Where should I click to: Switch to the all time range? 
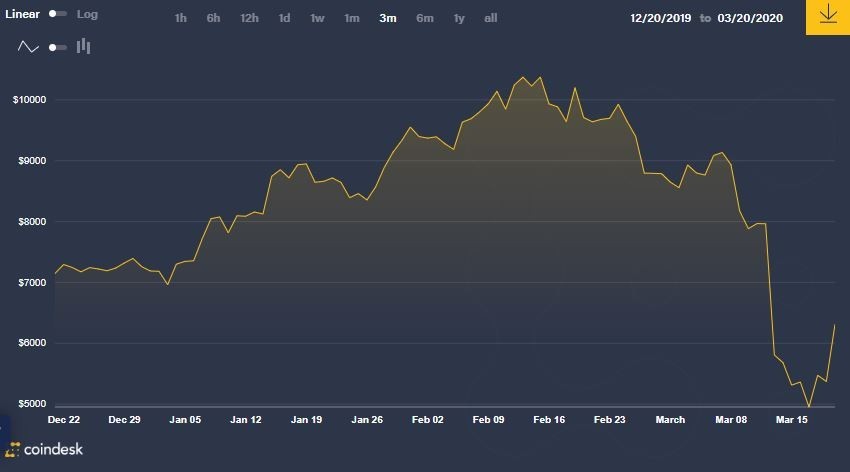coord(491,18)
